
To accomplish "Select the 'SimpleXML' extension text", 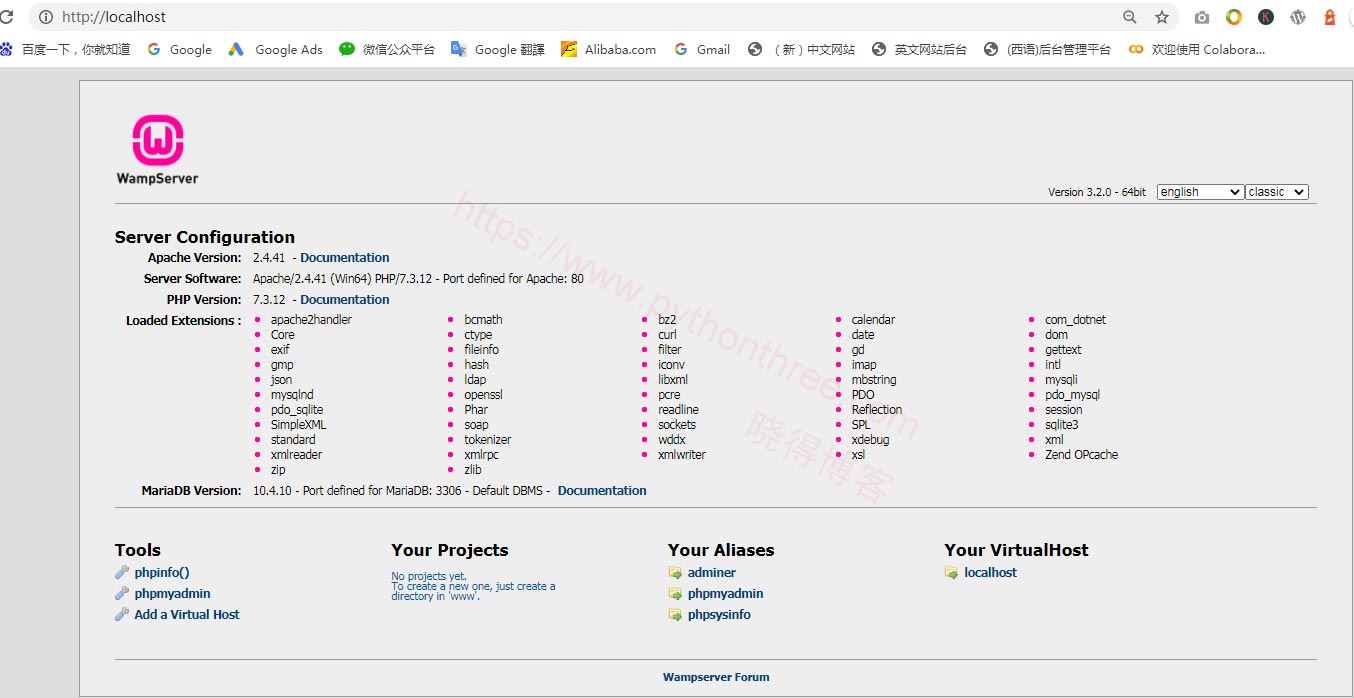I will click(x=298, y=425).
